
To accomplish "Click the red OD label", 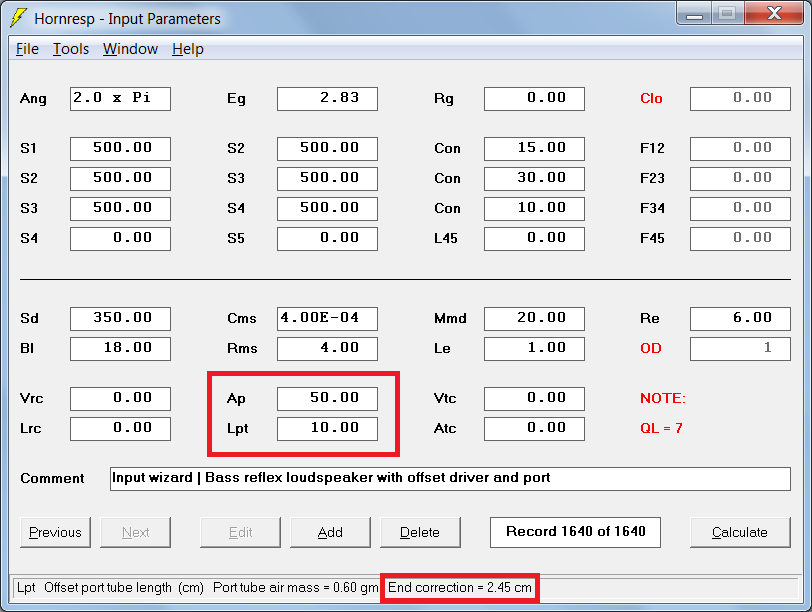I will pos(651,348).
